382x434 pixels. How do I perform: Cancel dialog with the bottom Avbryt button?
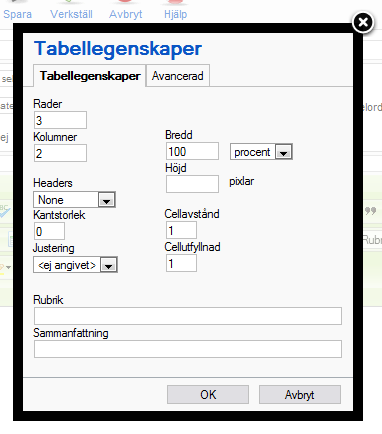(300, 395)
